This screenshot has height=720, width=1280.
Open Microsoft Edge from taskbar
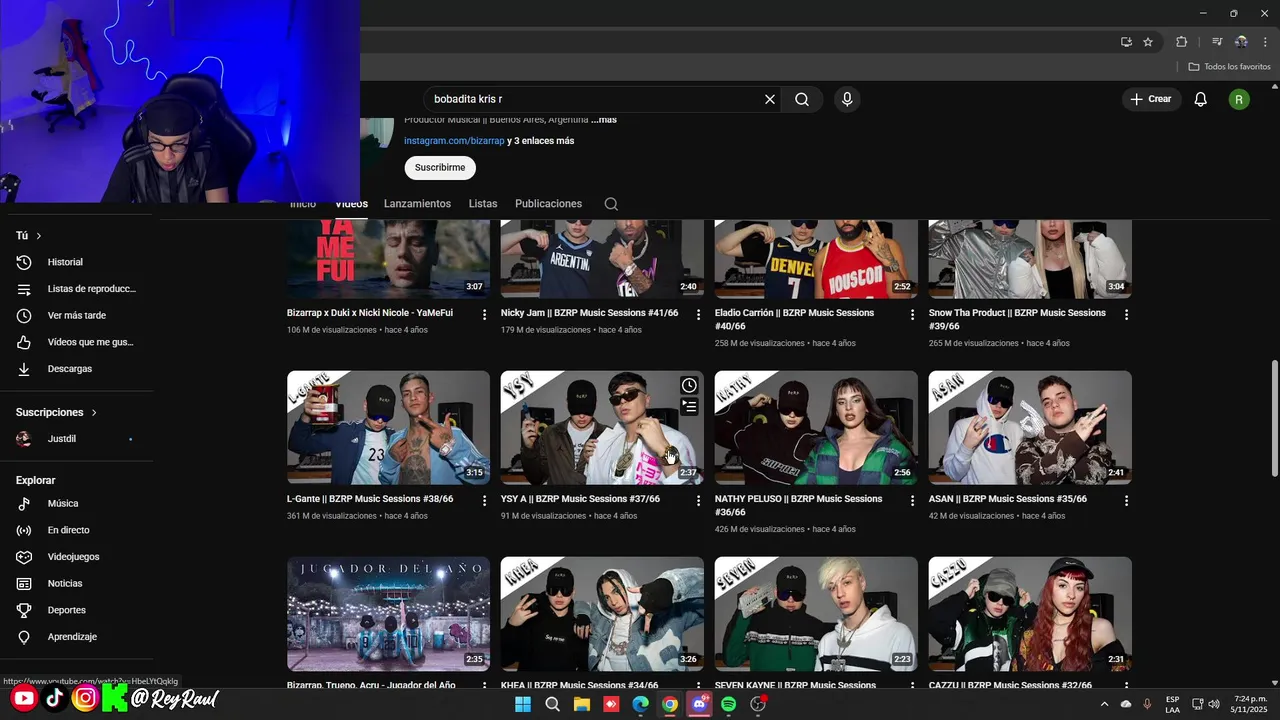click(640, 704)
